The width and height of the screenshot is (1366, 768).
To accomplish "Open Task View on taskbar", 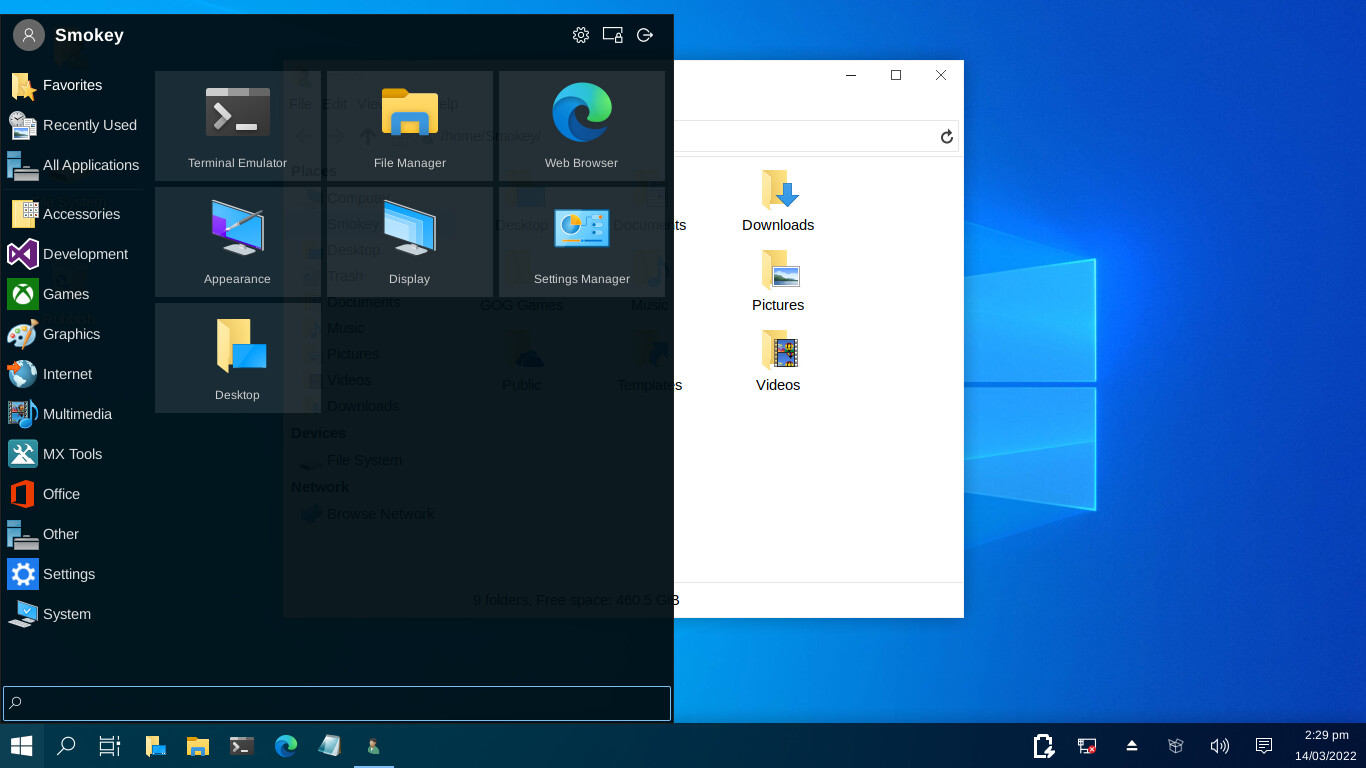I will click(x=110, y=746).
